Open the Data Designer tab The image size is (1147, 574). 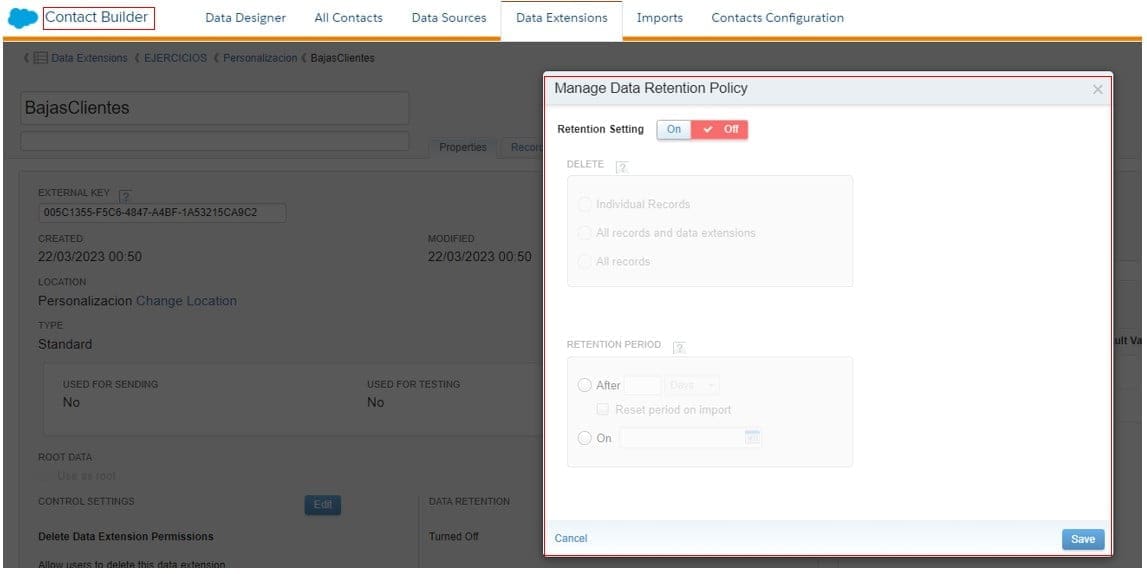(x=245, y=18)
